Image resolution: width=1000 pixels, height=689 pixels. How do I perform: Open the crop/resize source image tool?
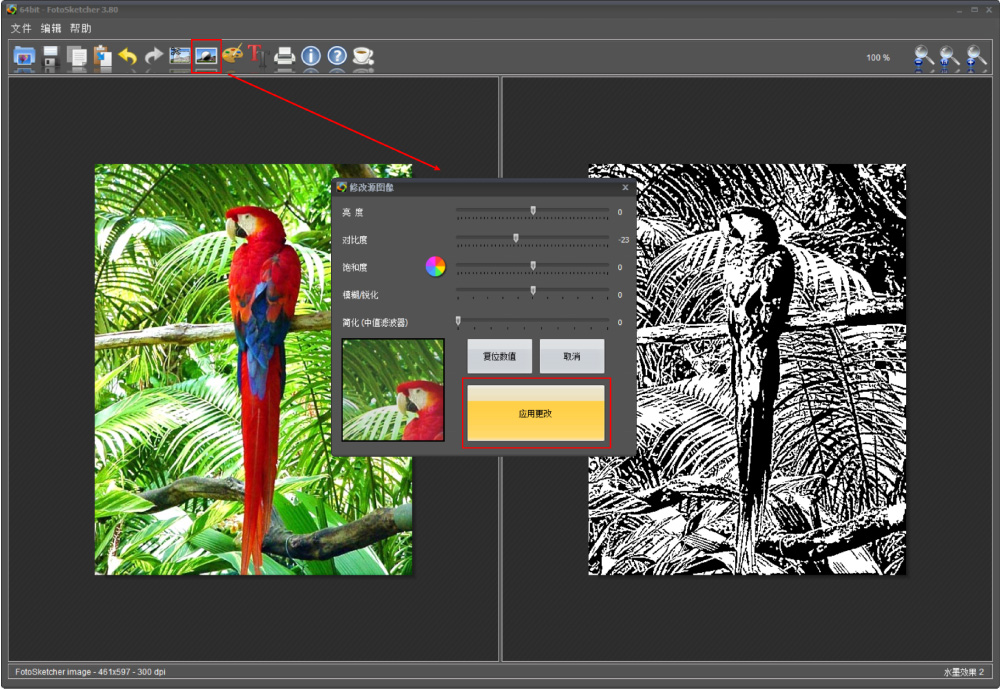click(180, 56)
